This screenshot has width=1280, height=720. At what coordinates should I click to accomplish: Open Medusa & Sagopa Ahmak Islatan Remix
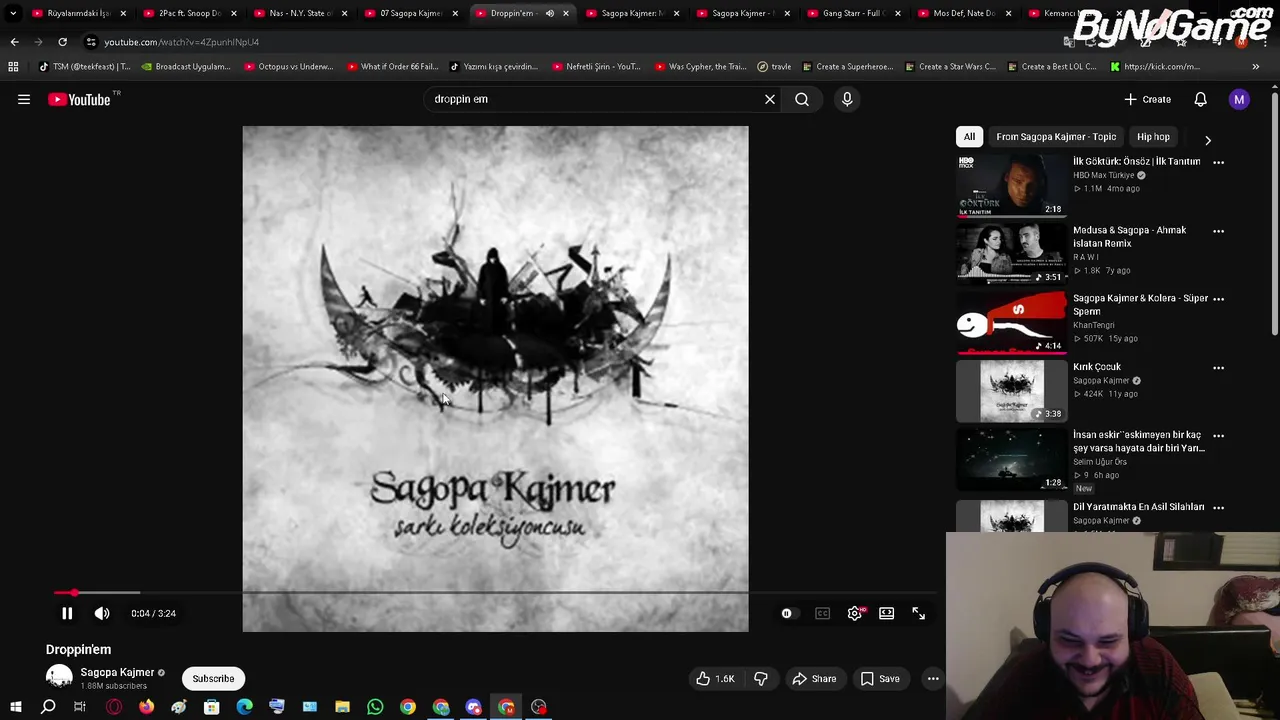1129,236
